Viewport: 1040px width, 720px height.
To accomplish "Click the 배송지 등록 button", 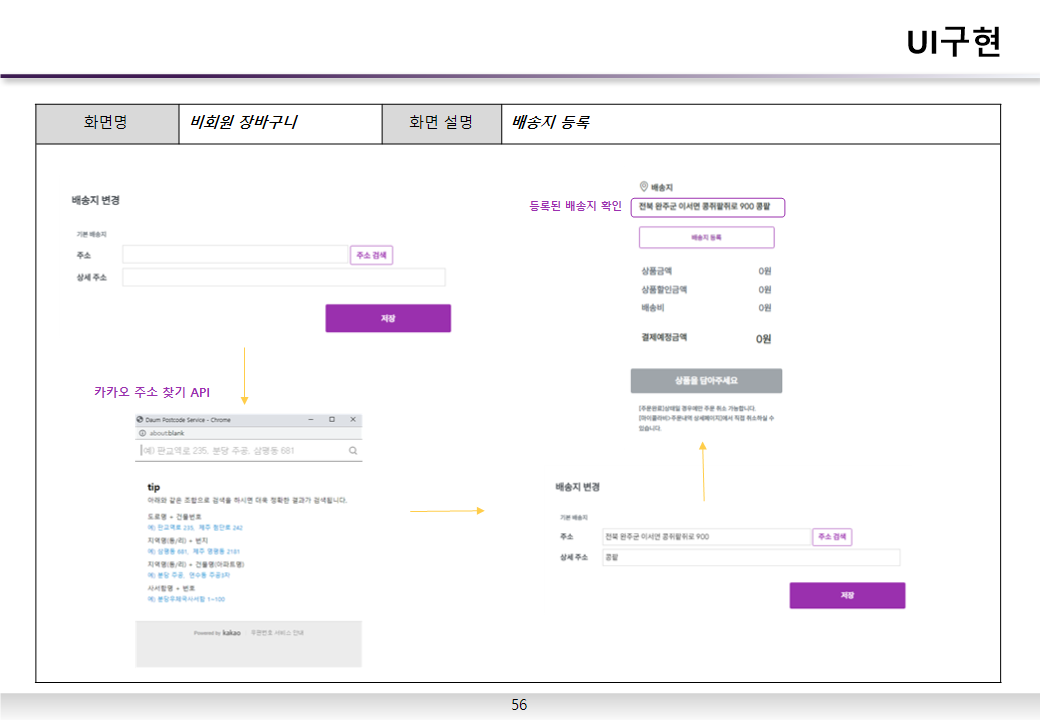I will (x=706, y=237).
